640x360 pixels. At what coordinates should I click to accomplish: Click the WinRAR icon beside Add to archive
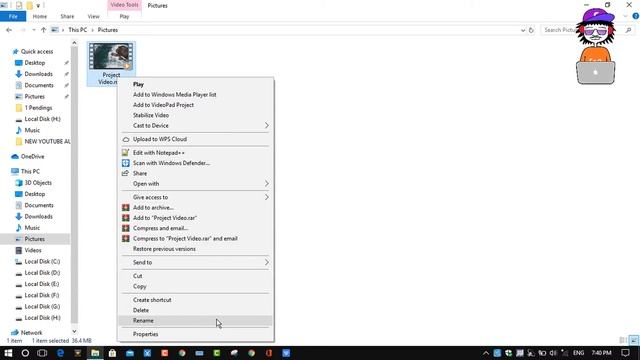pos(126,207)
